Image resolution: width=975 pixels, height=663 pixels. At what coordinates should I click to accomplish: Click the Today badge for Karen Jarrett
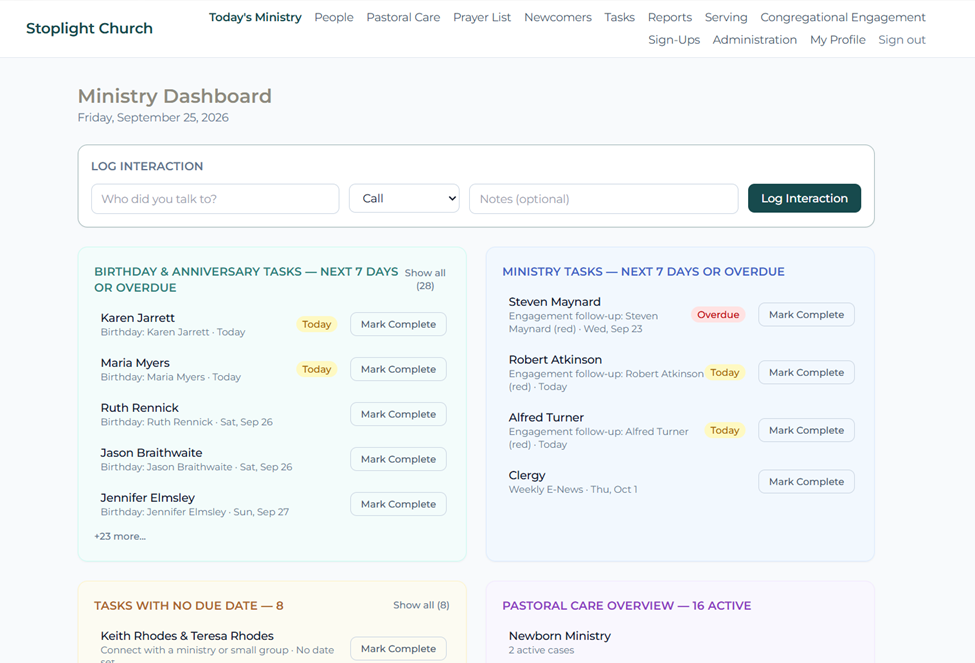[316, 324]
